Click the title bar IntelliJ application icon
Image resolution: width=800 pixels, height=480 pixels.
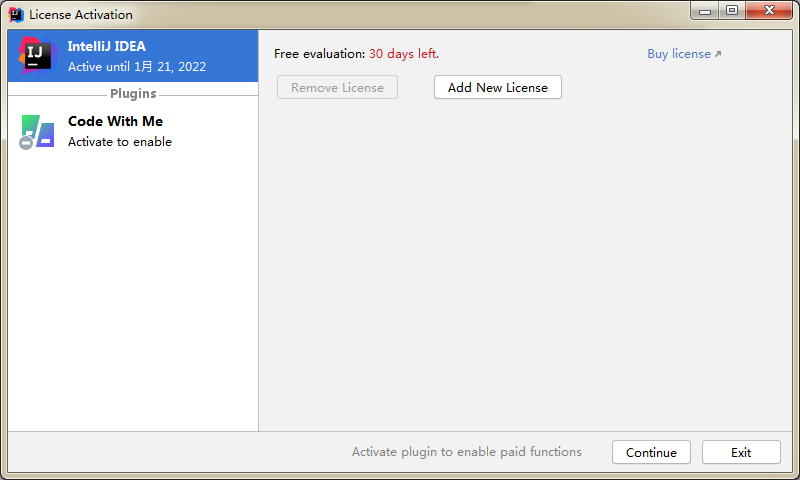pos(16,15)
